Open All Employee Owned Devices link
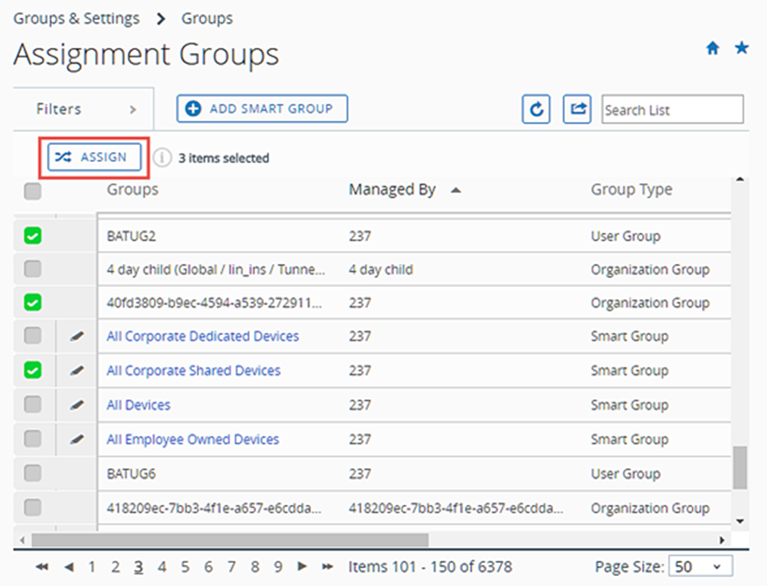The image size is (767, 586). click(x=193, y=439)
